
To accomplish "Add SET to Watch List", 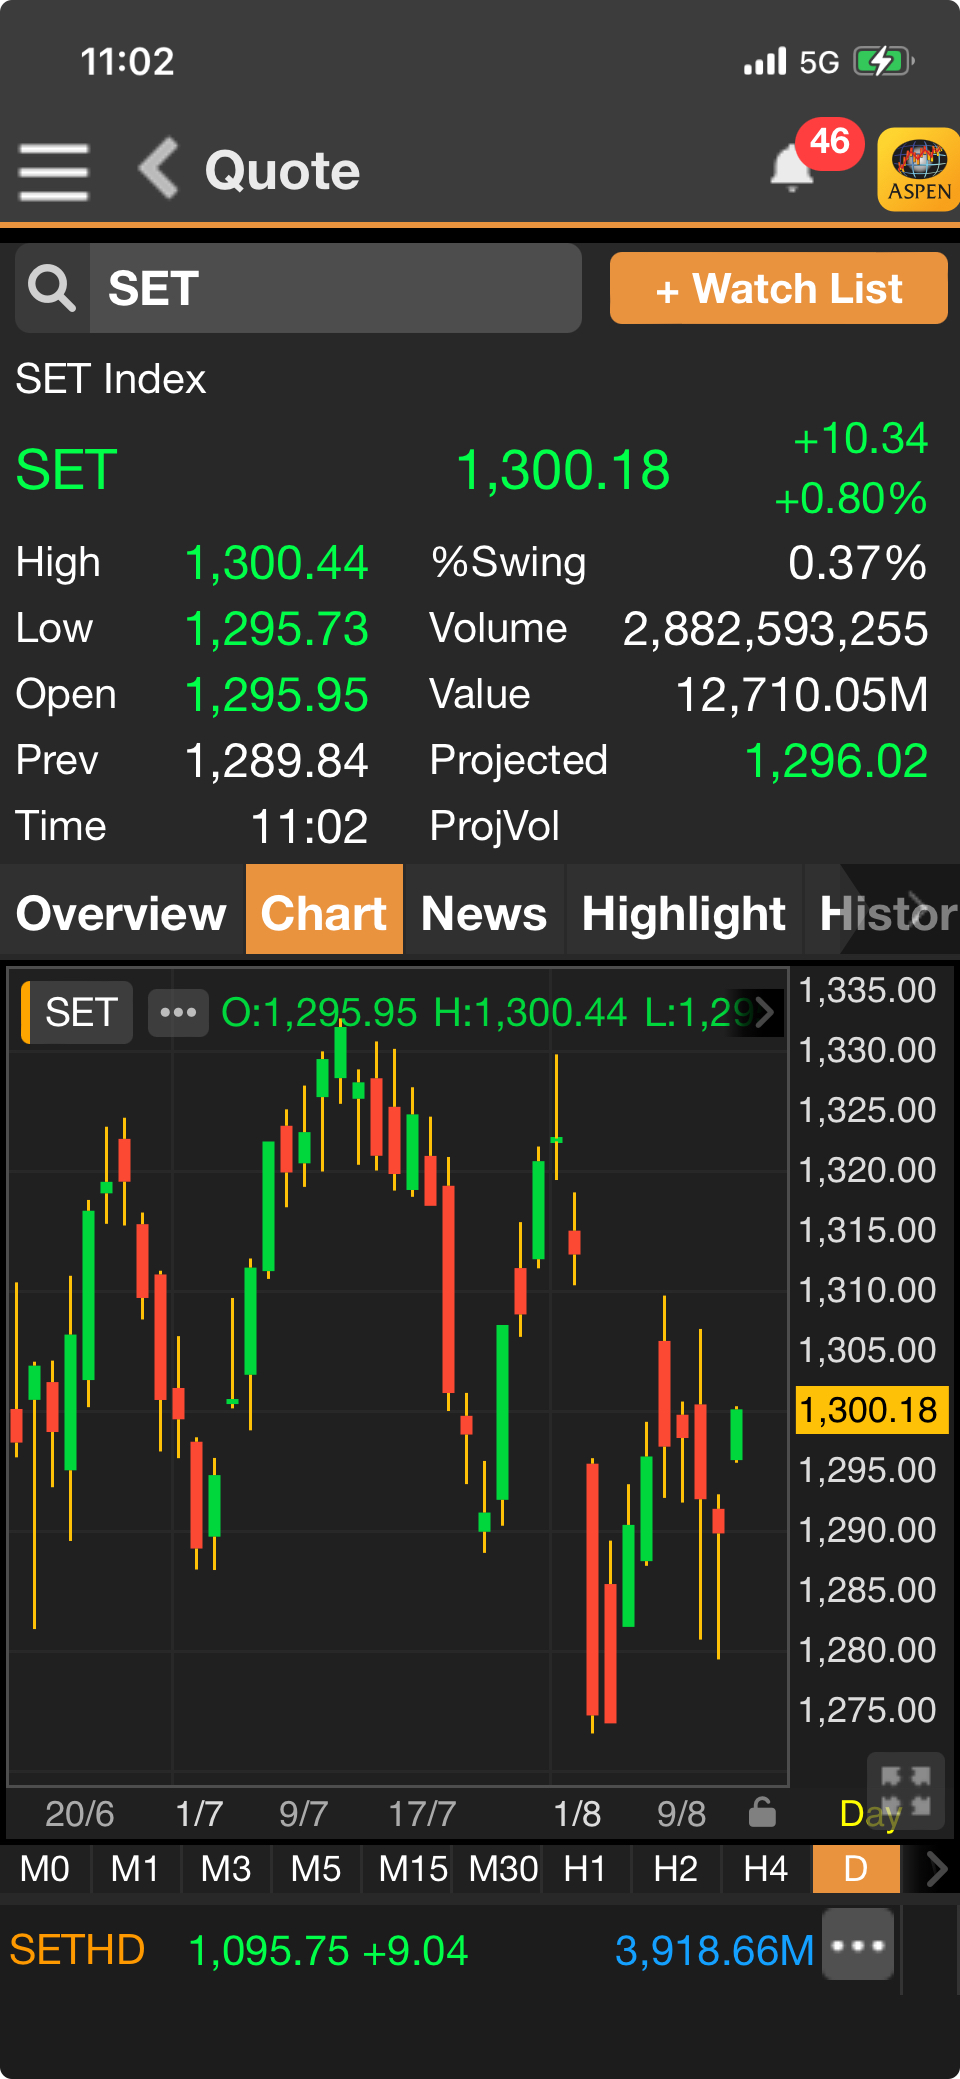I will (779, 288).
